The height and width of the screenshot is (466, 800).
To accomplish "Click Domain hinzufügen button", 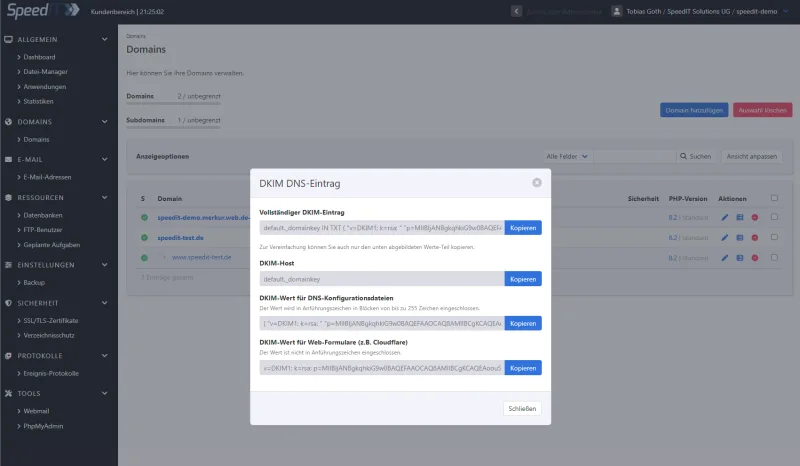I will click(694, 110).
